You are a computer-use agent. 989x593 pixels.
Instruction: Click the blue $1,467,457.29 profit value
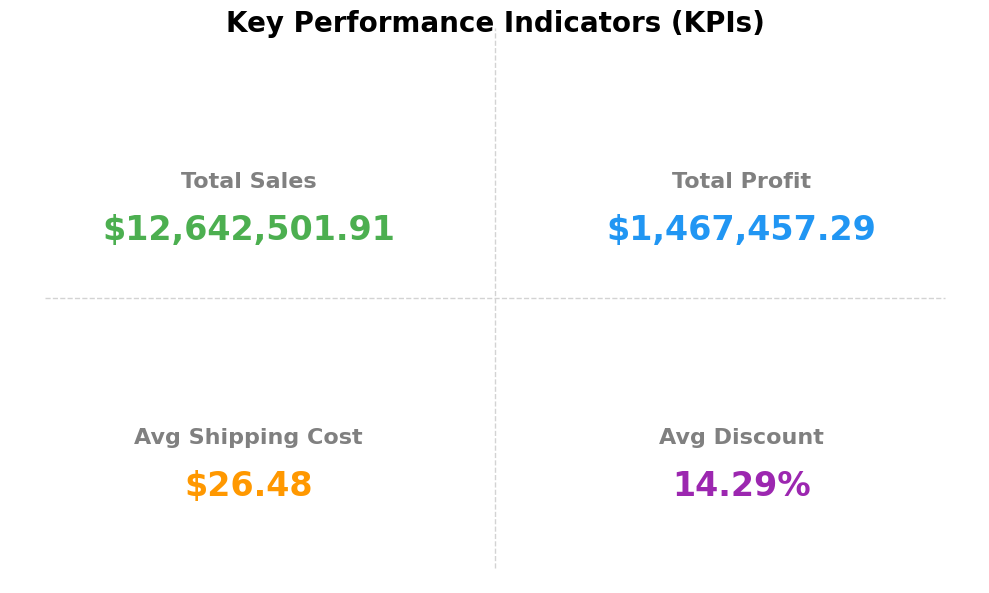741,230
